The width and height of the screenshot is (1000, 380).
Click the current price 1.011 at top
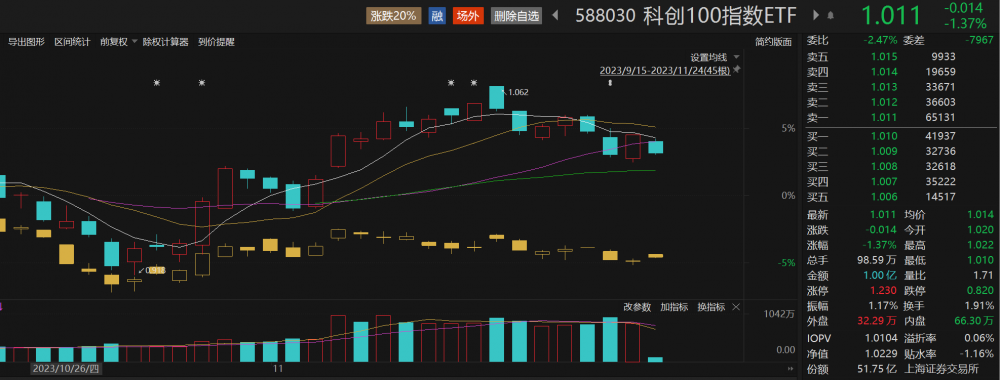pos(892,16)
